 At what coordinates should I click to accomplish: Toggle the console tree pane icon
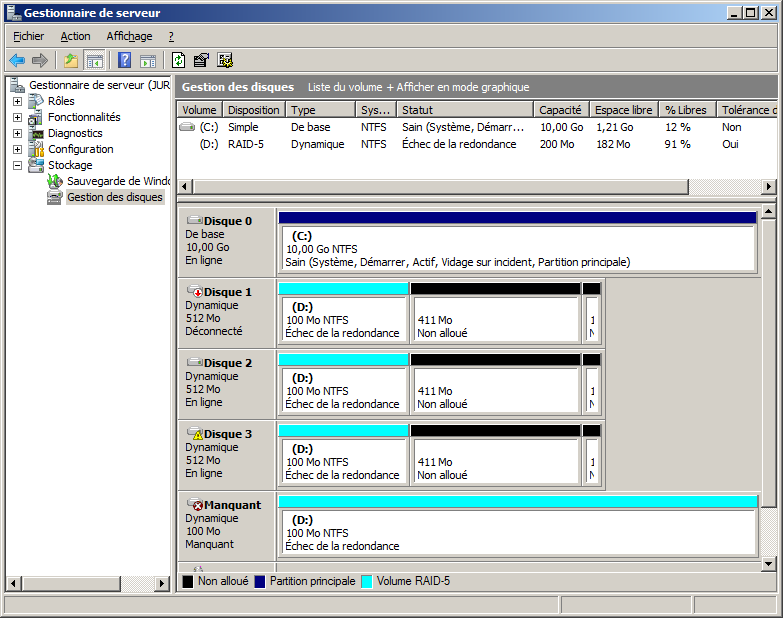pyautogui.click(x=95, y=60)
